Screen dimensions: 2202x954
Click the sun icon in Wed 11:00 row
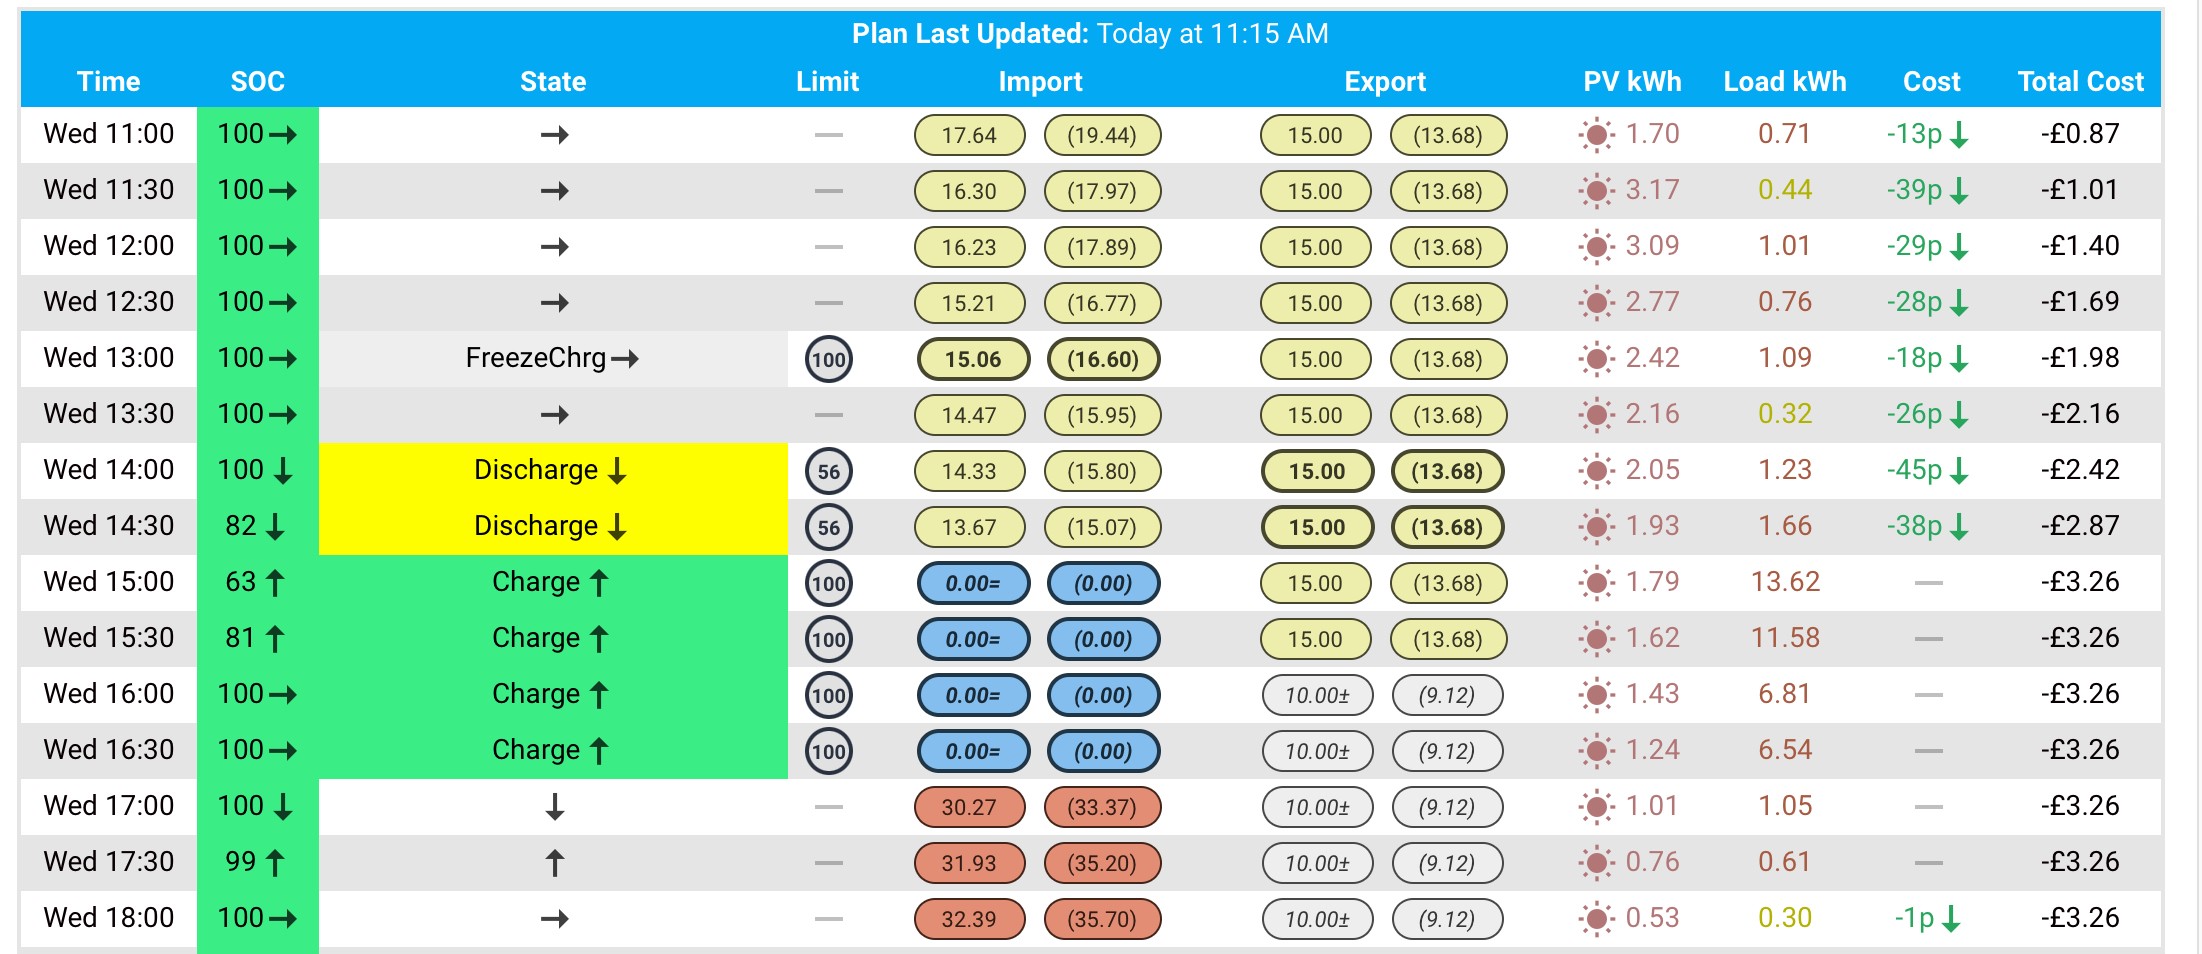point(1596,135)
